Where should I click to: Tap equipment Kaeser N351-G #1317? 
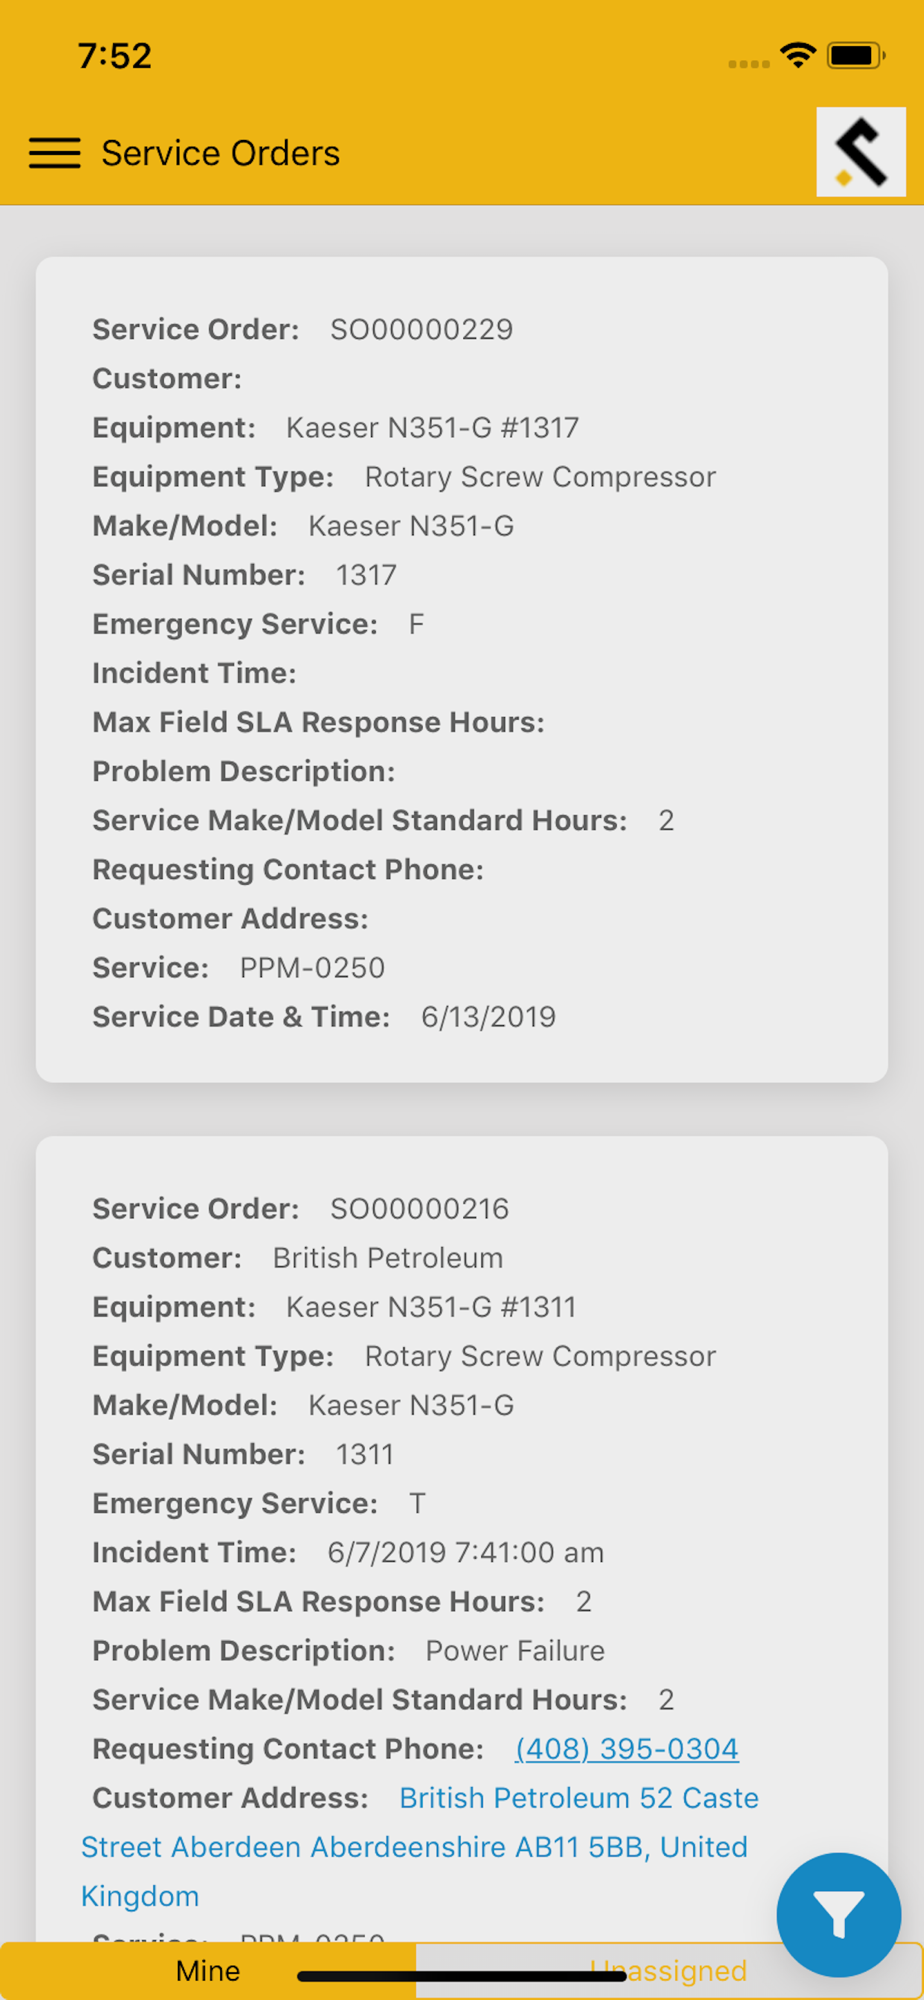(x=432, y=428)
